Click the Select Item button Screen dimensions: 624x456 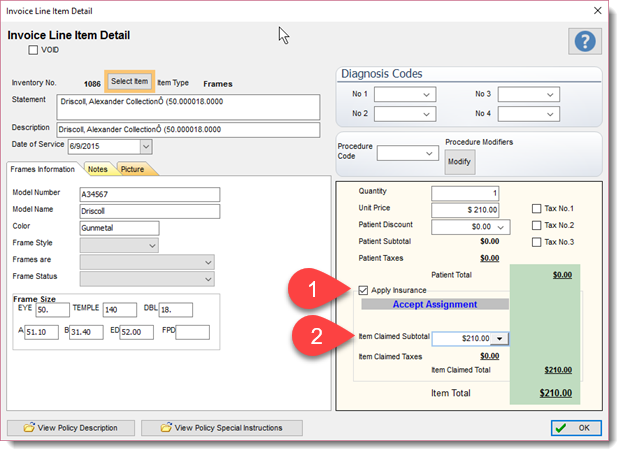tap(129, 82)
